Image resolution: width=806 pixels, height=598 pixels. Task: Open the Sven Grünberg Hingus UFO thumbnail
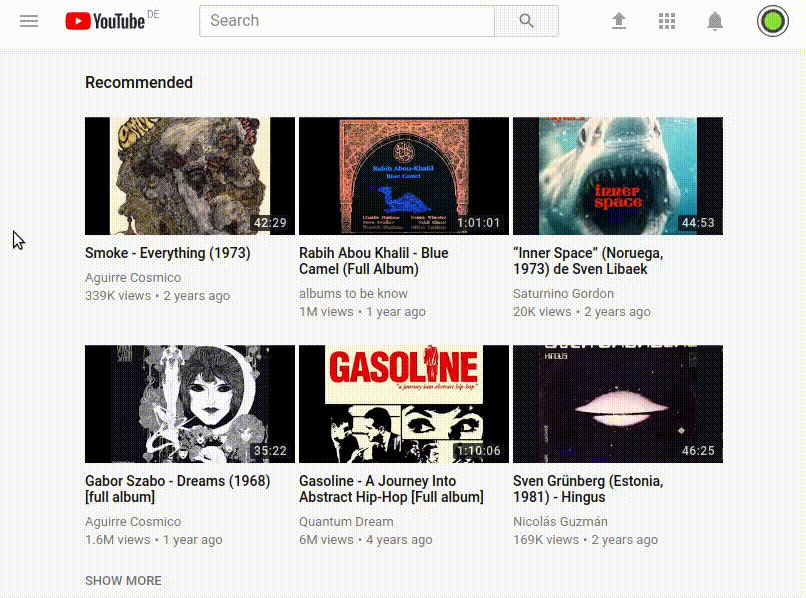[x=618, y=404]
